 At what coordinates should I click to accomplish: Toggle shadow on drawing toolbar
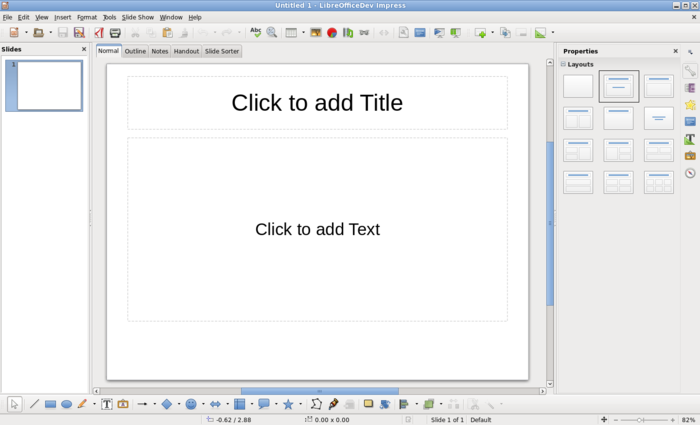pos(368,404)
